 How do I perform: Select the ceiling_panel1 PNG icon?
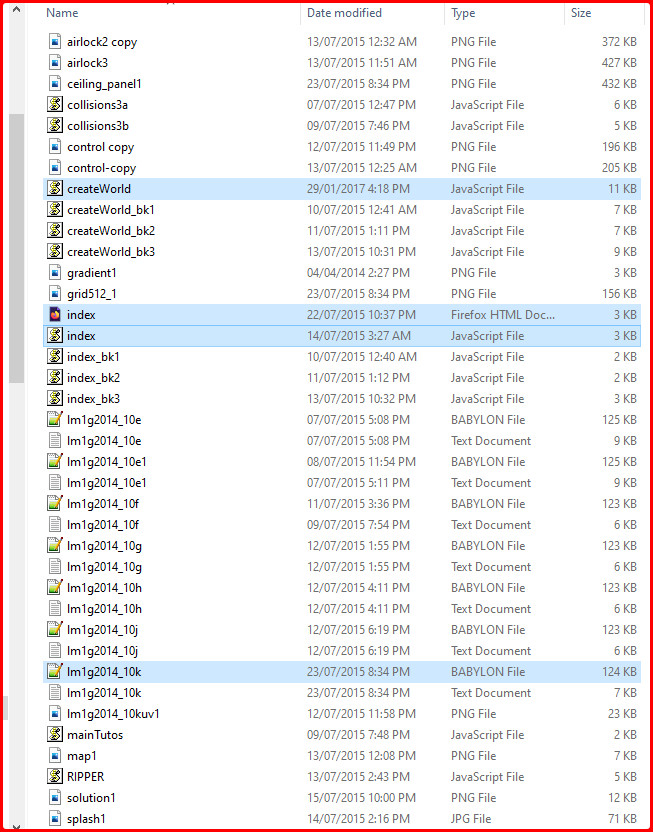coord(55,84)
